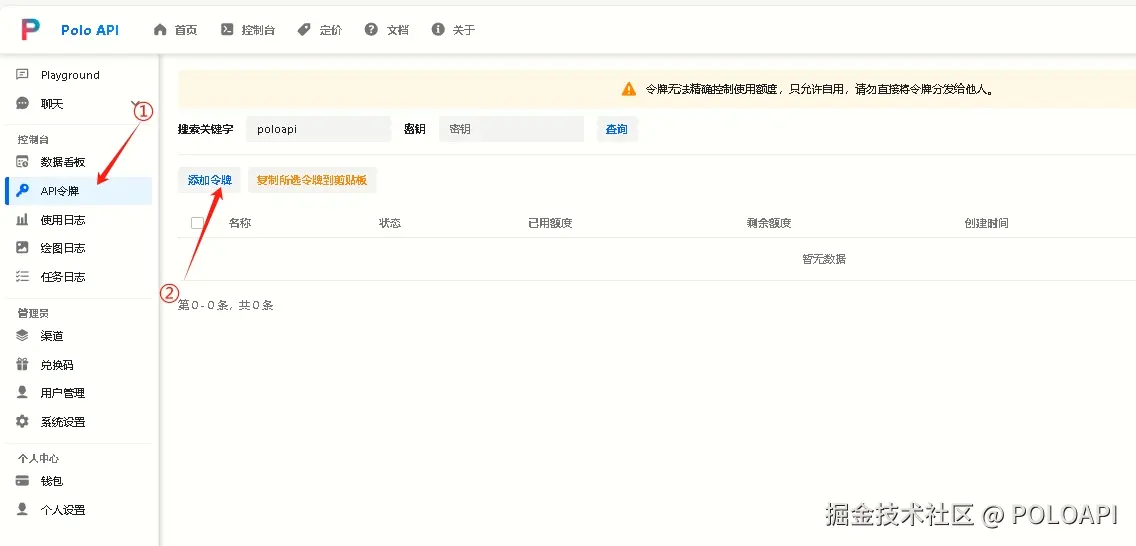
Task: Select 渠道 in the sidebar
Action: [x=78, y=335]
